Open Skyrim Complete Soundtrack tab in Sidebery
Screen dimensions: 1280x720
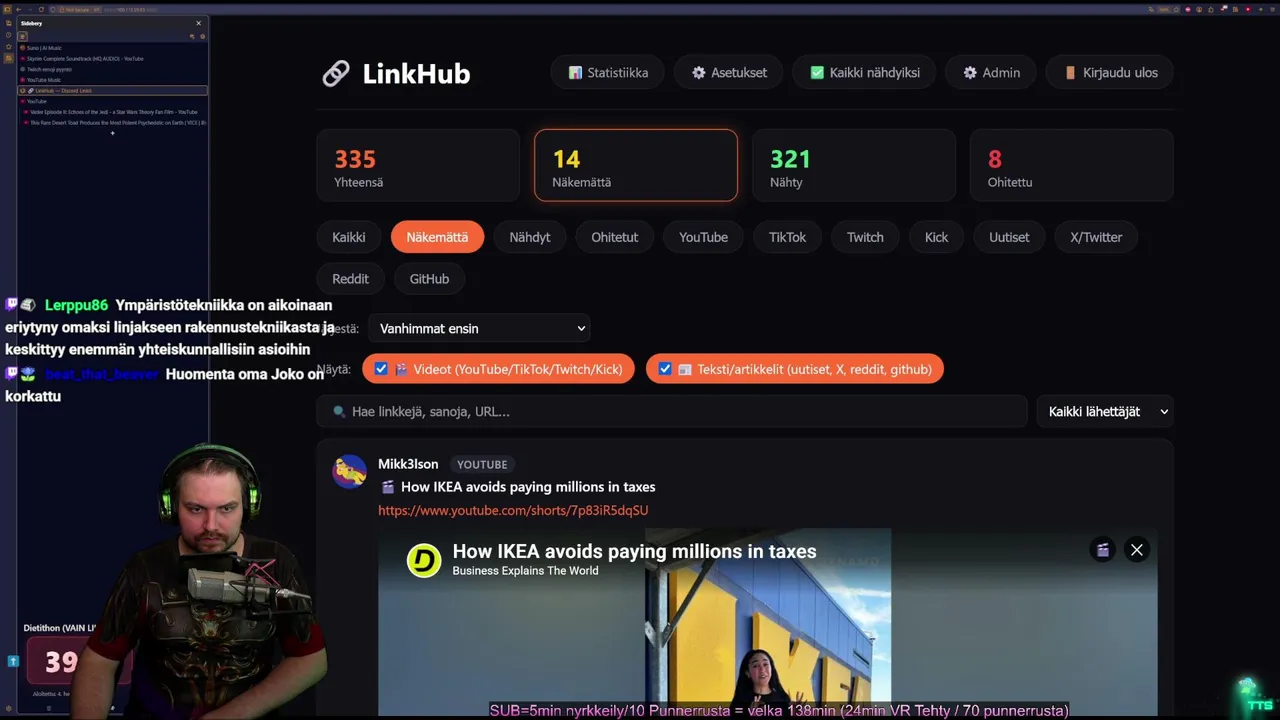(112, 59)
